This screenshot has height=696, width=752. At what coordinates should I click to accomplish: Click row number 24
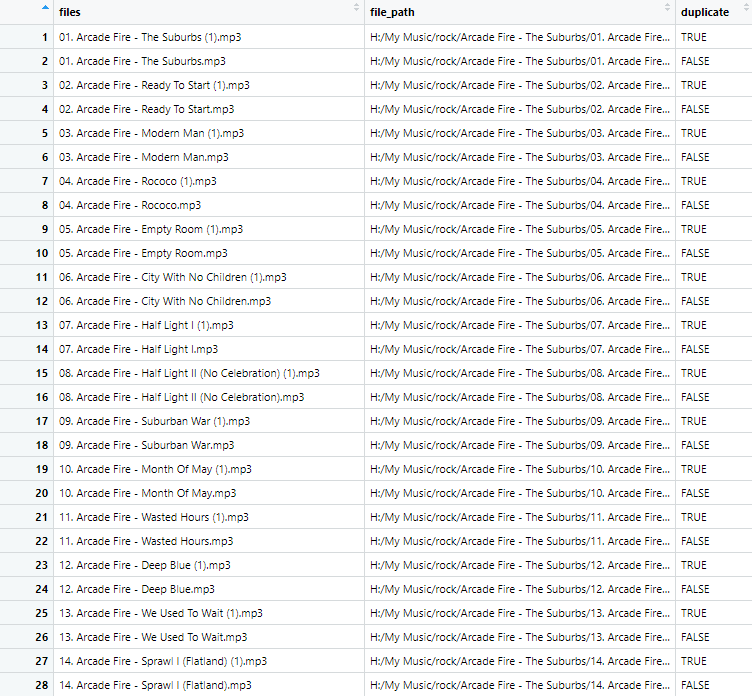pyautogui.click(x=42, y=589)
